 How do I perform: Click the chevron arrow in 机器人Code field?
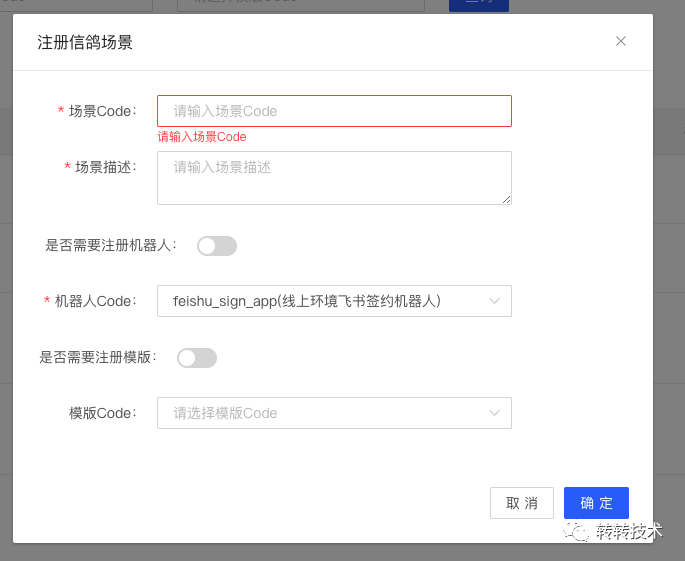[x=494, y=301]
